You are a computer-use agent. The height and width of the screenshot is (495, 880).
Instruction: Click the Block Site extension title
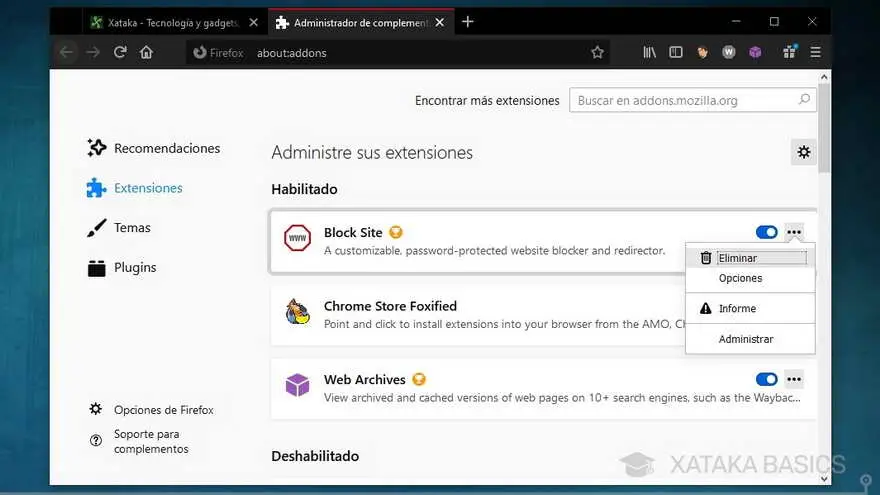[353, 232]
